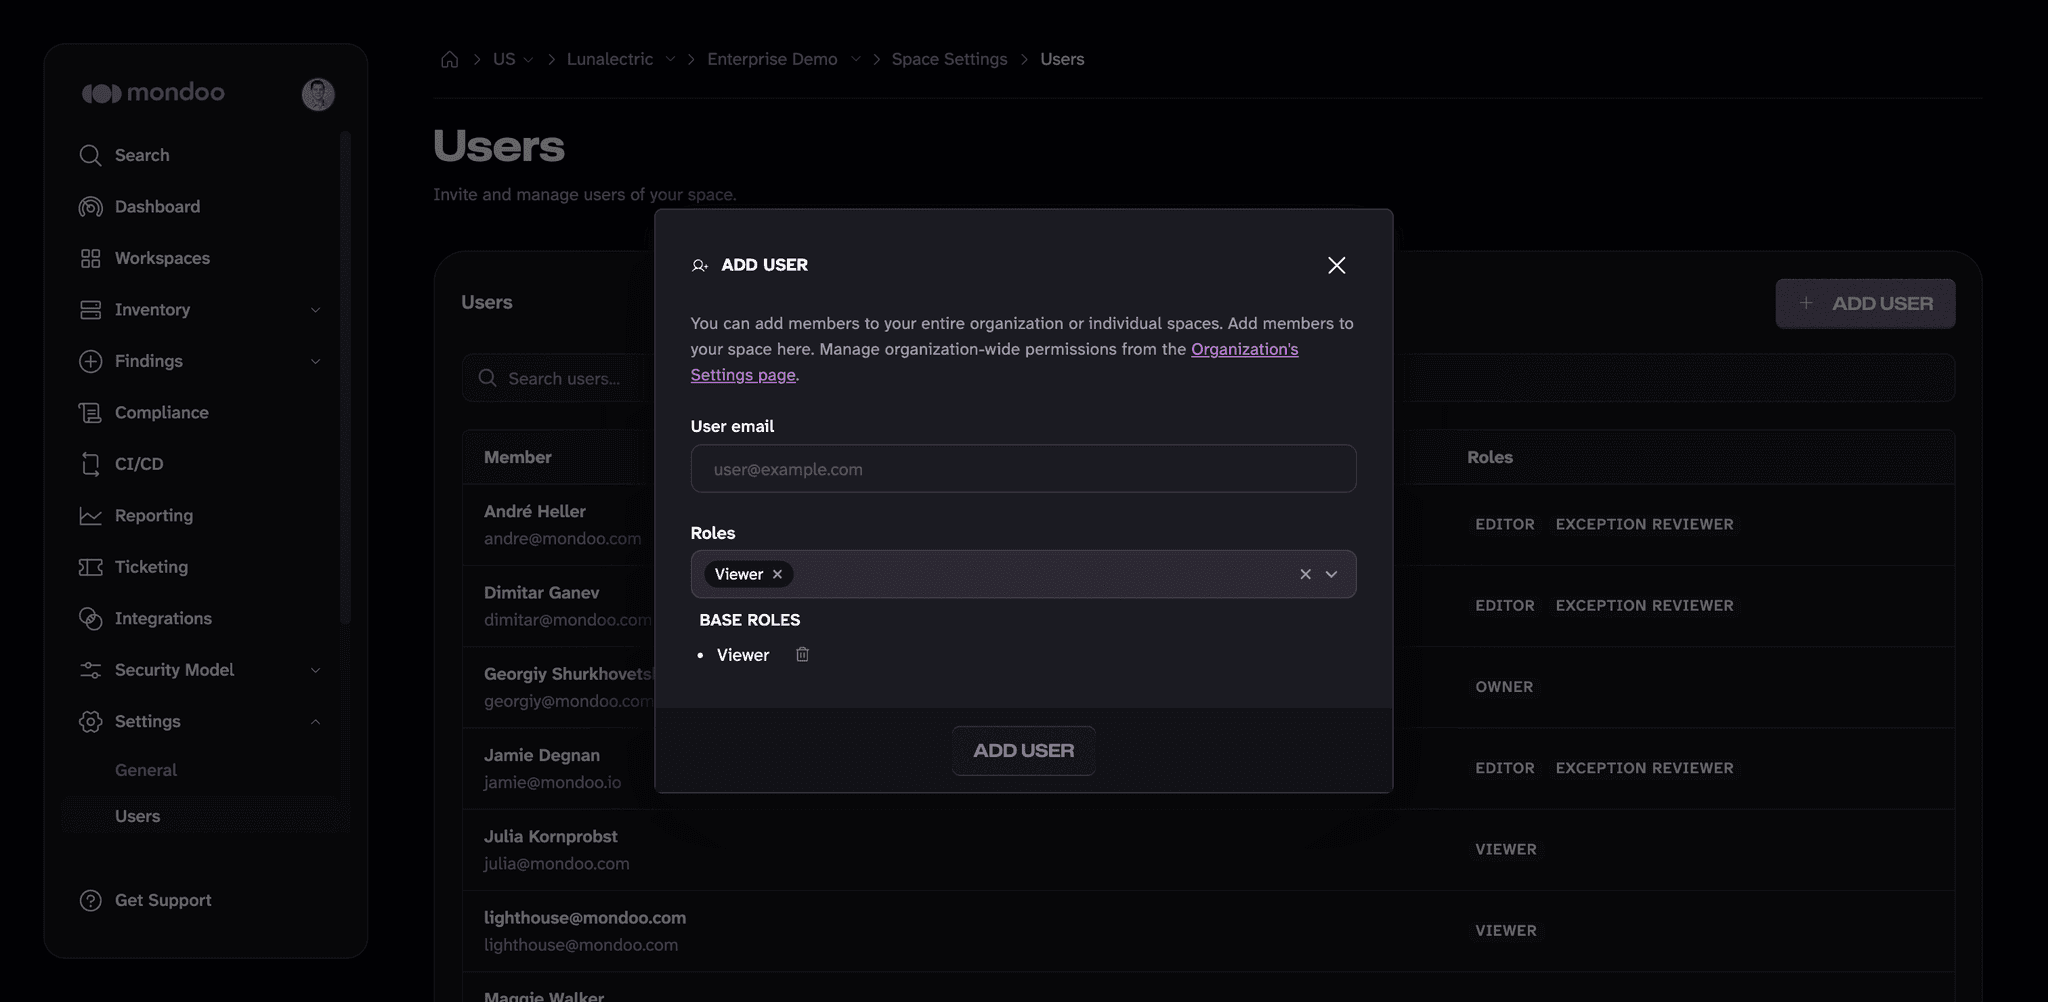Click the Dashboard gauge icon

91,207
